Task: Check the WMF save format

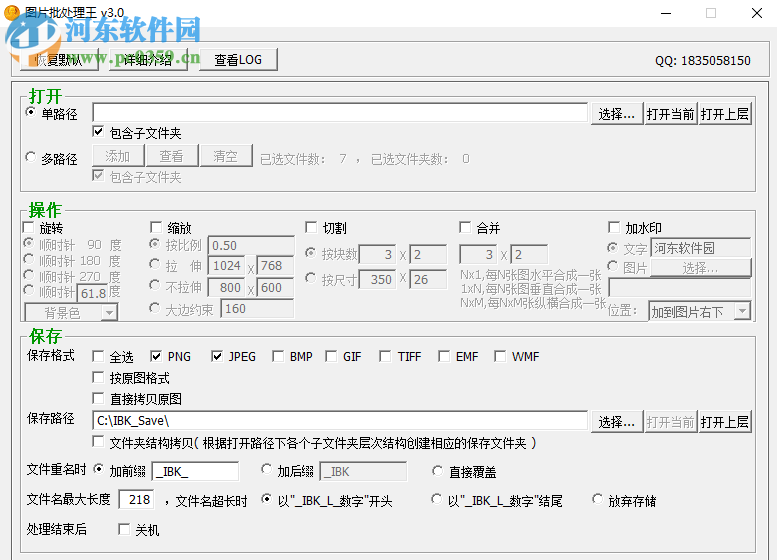Action: 500,356
